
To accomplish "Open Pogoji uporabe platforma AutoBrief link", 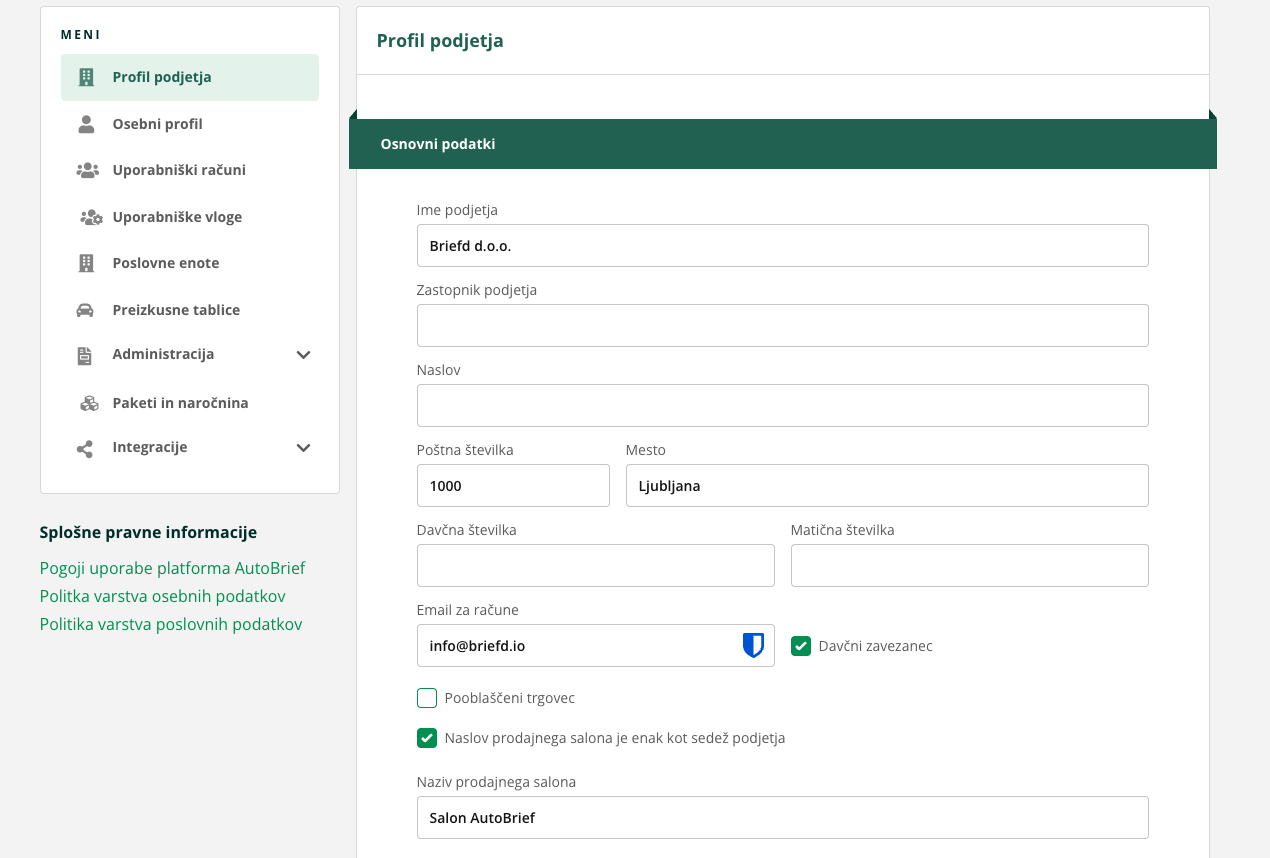I will pos(172,568).
